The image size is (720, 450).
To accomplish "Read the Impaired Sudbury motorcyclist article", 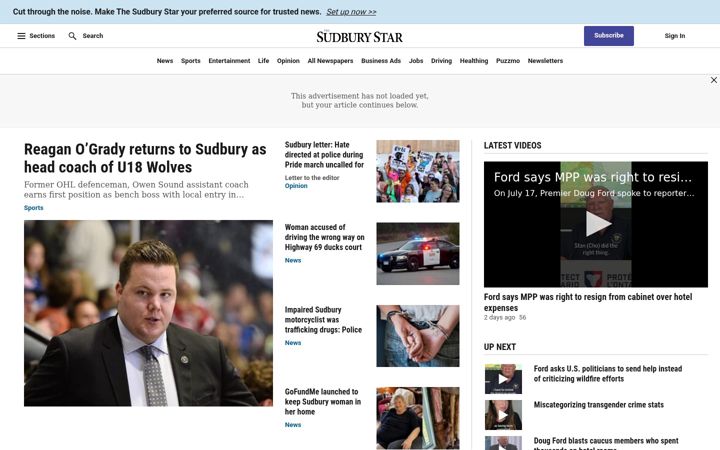I will click(x=323, y=320).
